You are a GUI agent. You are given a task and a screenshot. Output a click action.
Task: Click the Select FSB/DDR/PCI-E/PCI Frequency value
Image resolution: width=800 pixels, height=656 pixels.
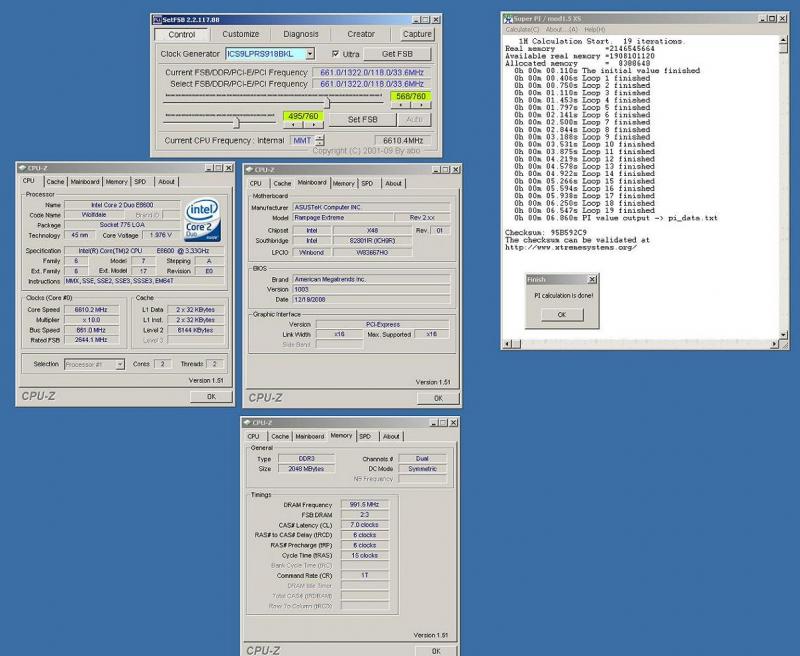(372, 84)
